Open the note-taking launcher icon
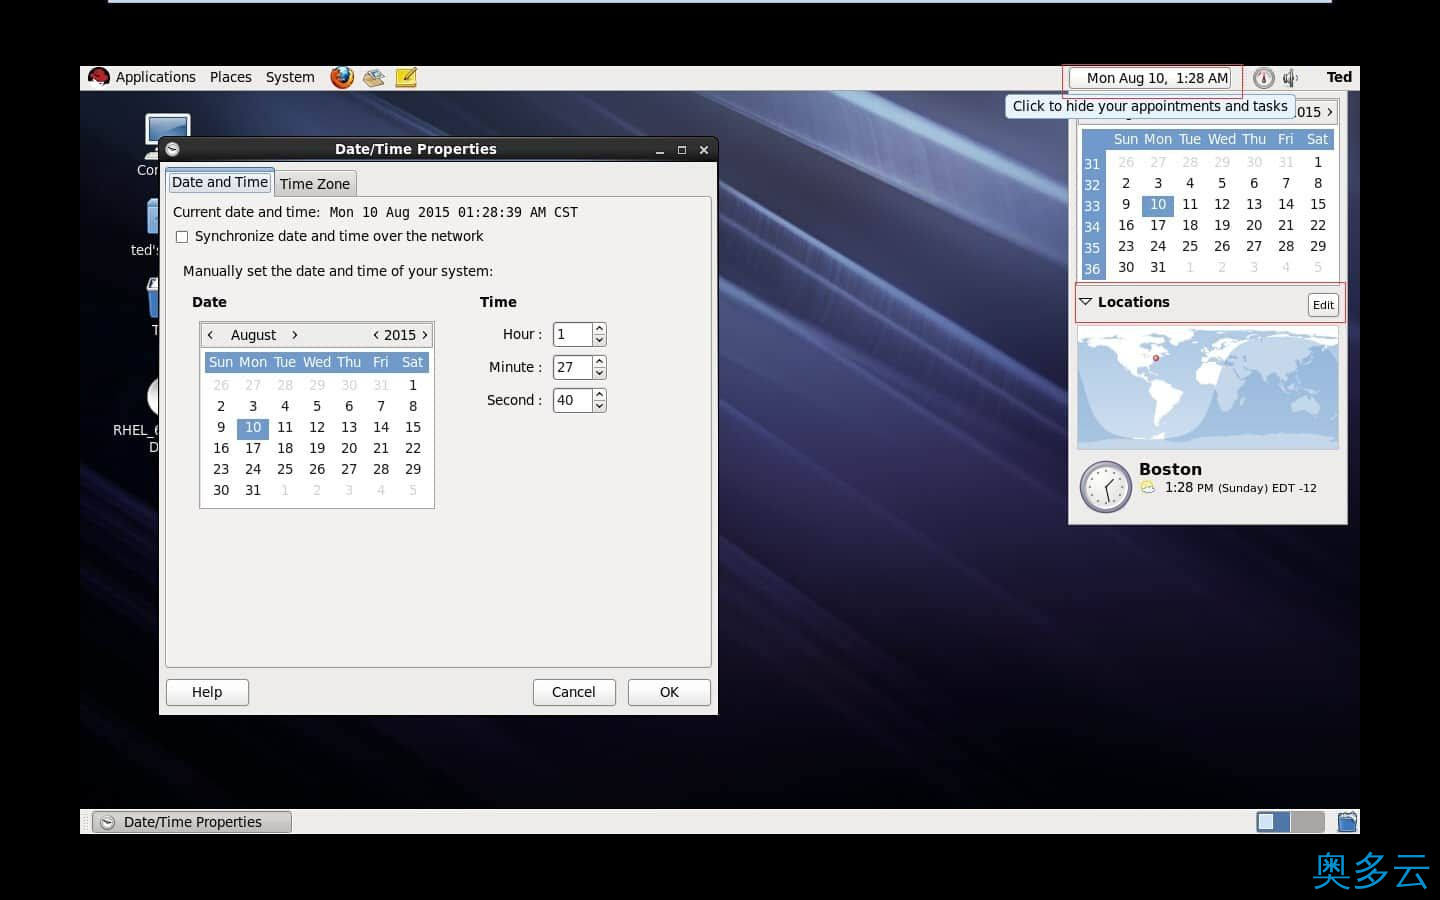 coord(406,77)
